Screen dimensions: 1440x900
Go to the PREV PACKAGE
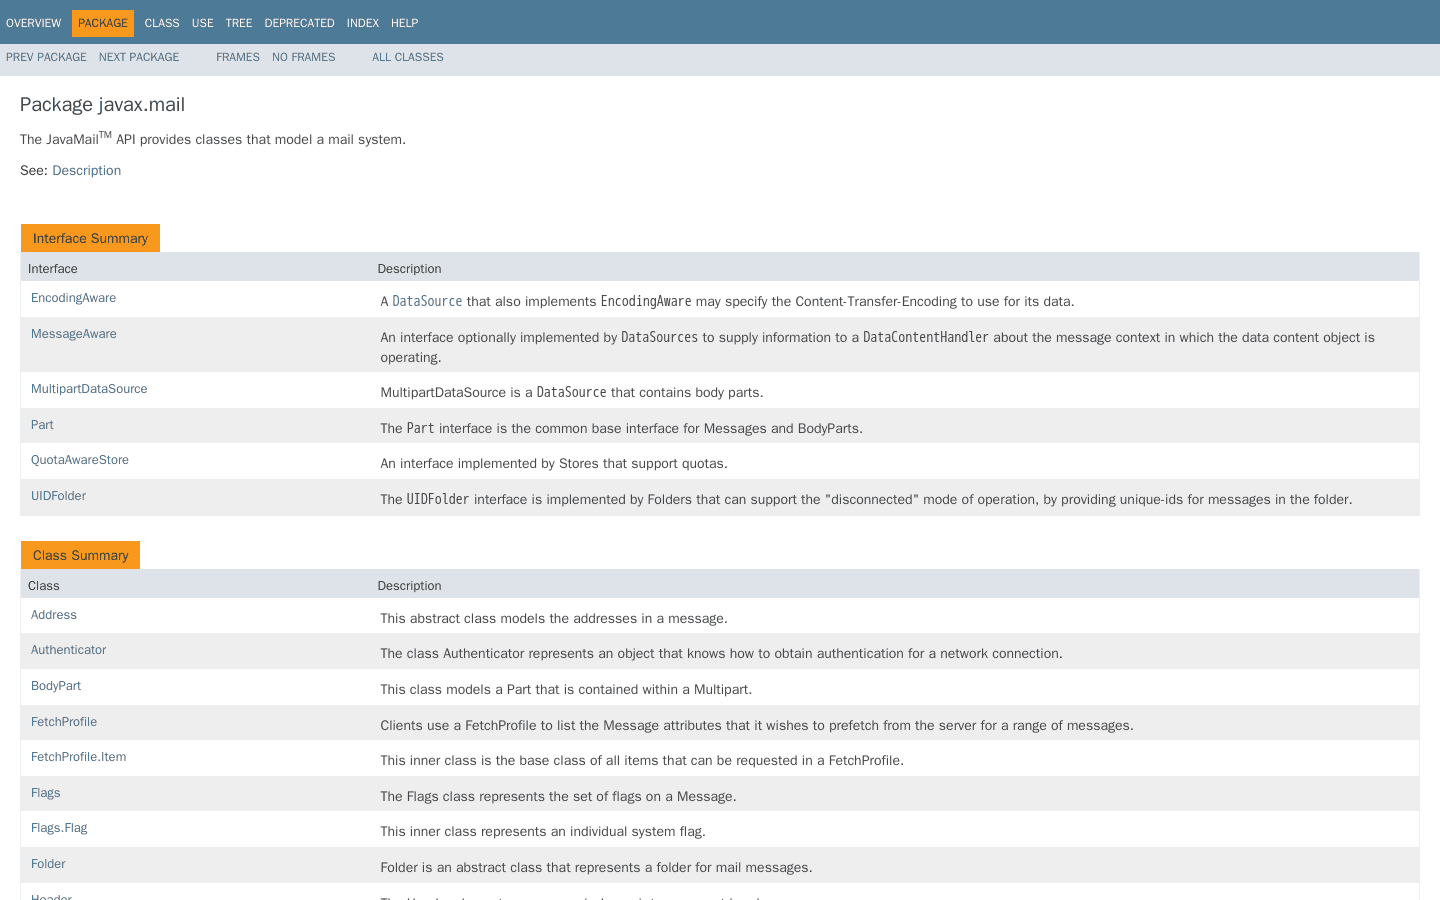point(46,57)
